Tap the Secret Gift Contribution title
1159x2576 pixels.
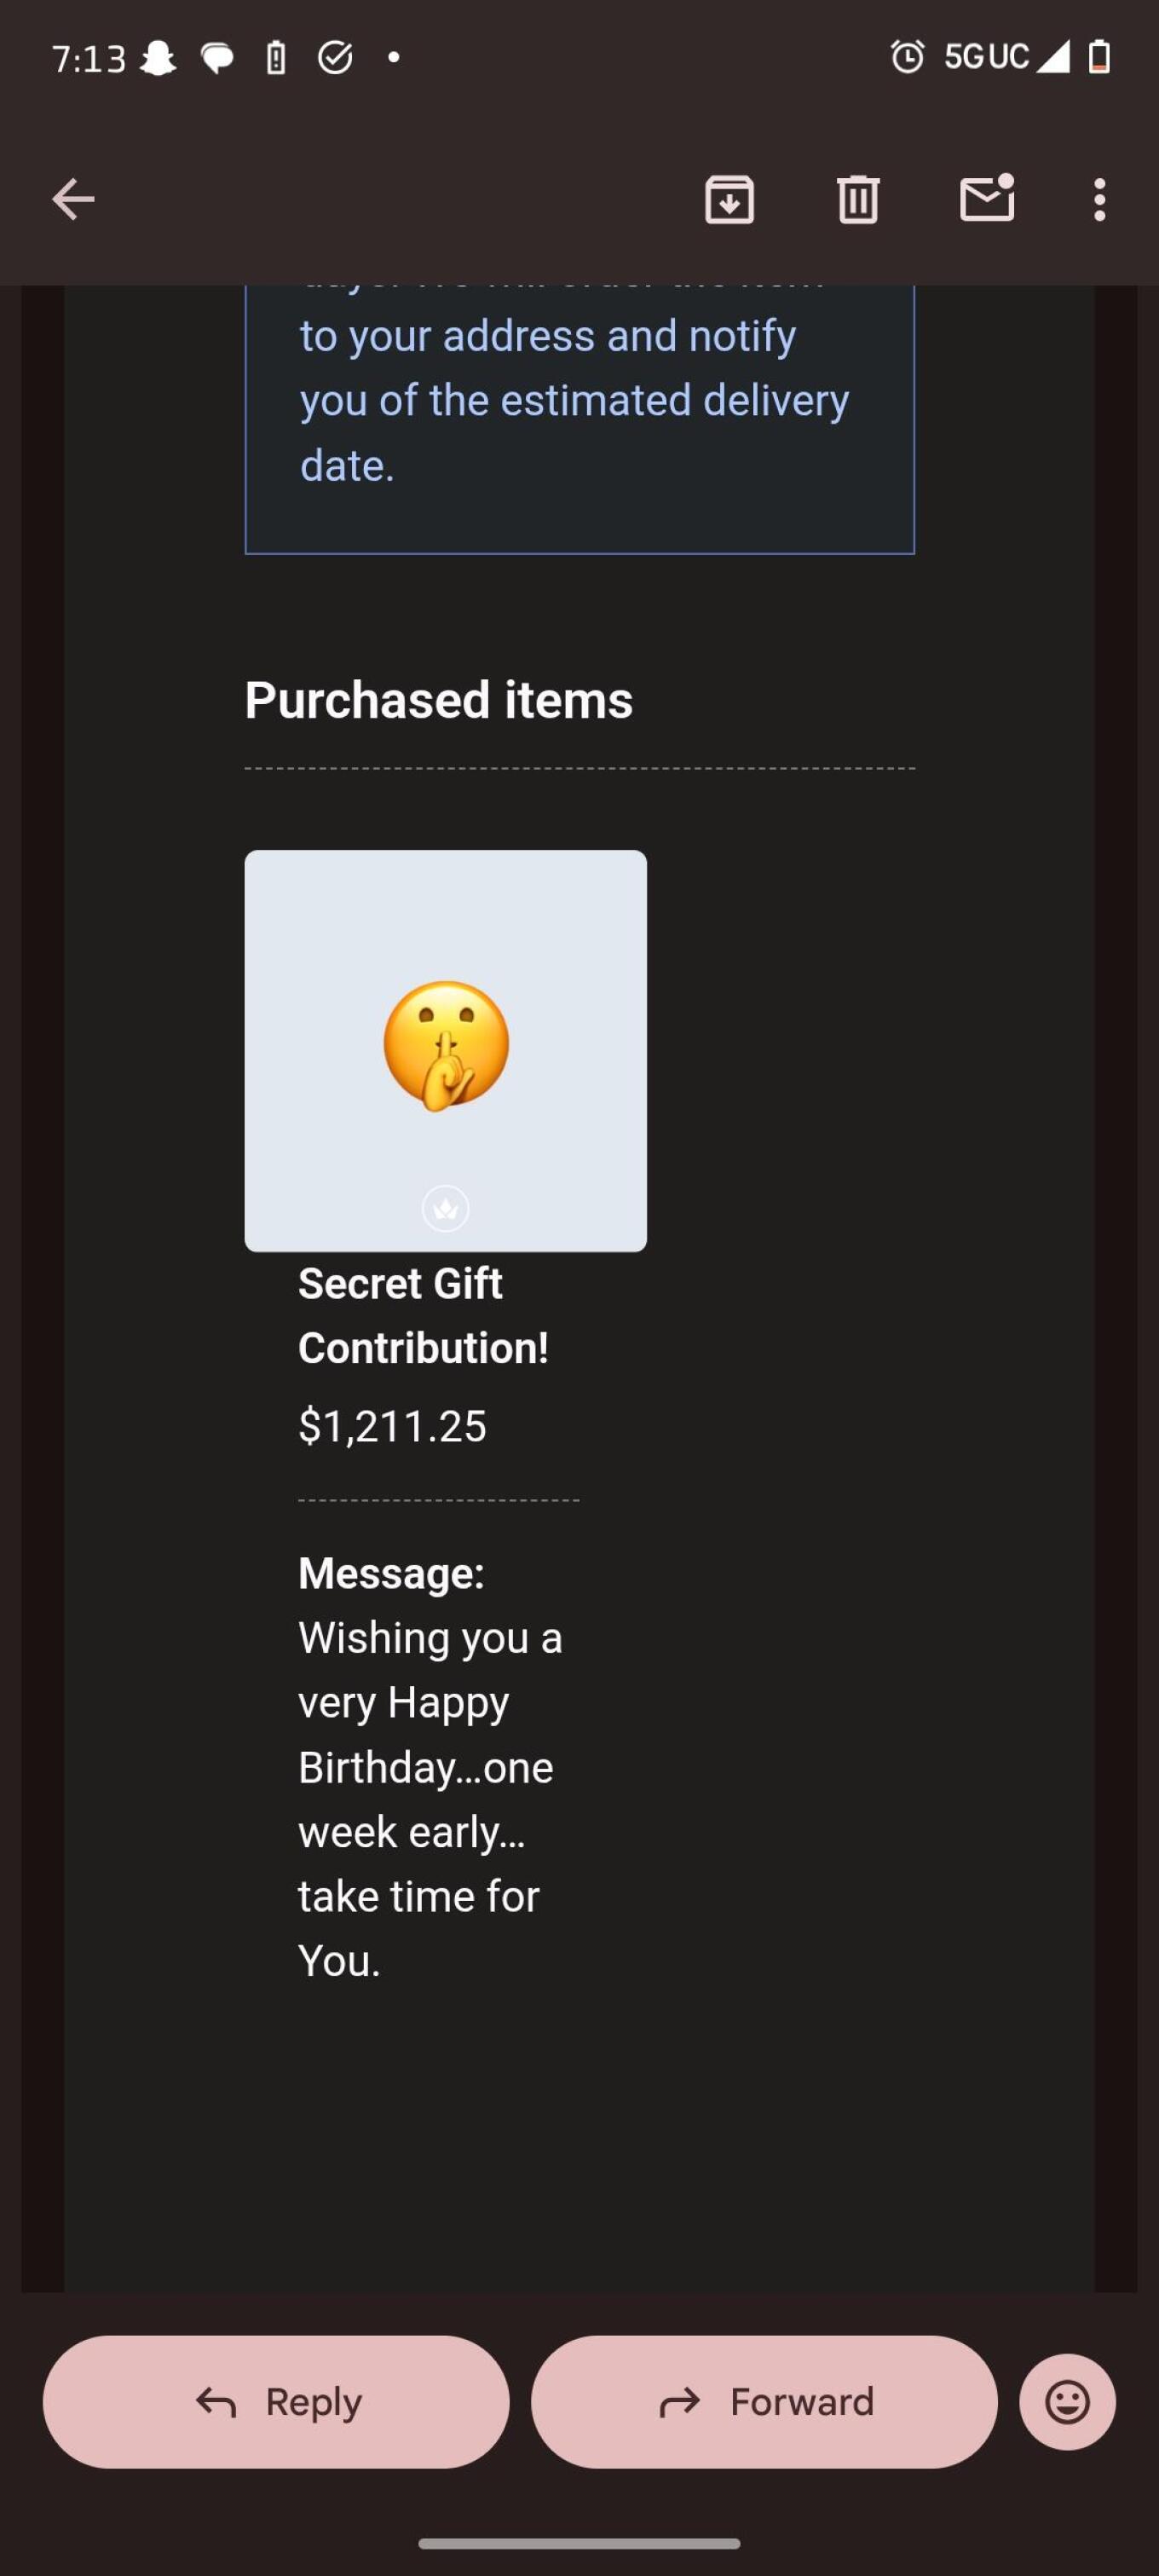(423, 1315)
